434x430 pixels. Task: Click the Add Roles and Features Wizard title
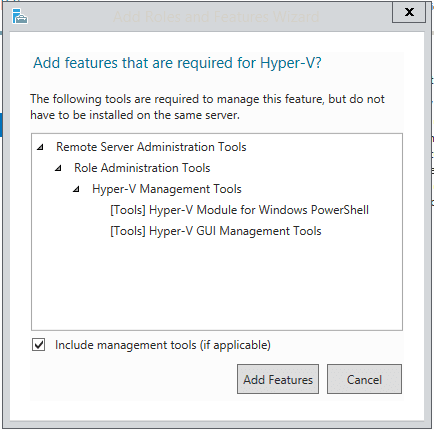coord(216,17)
